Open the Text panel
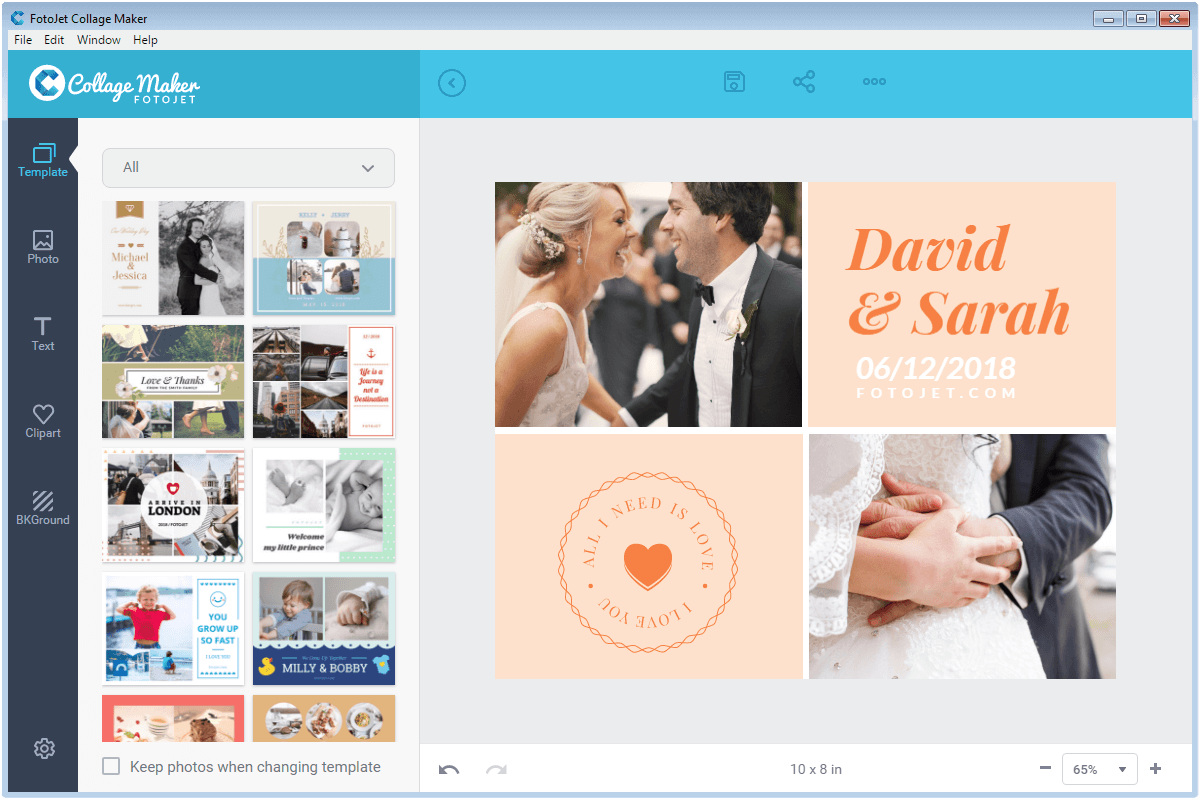The image size is (1200, 800). (x=42, y=332)
